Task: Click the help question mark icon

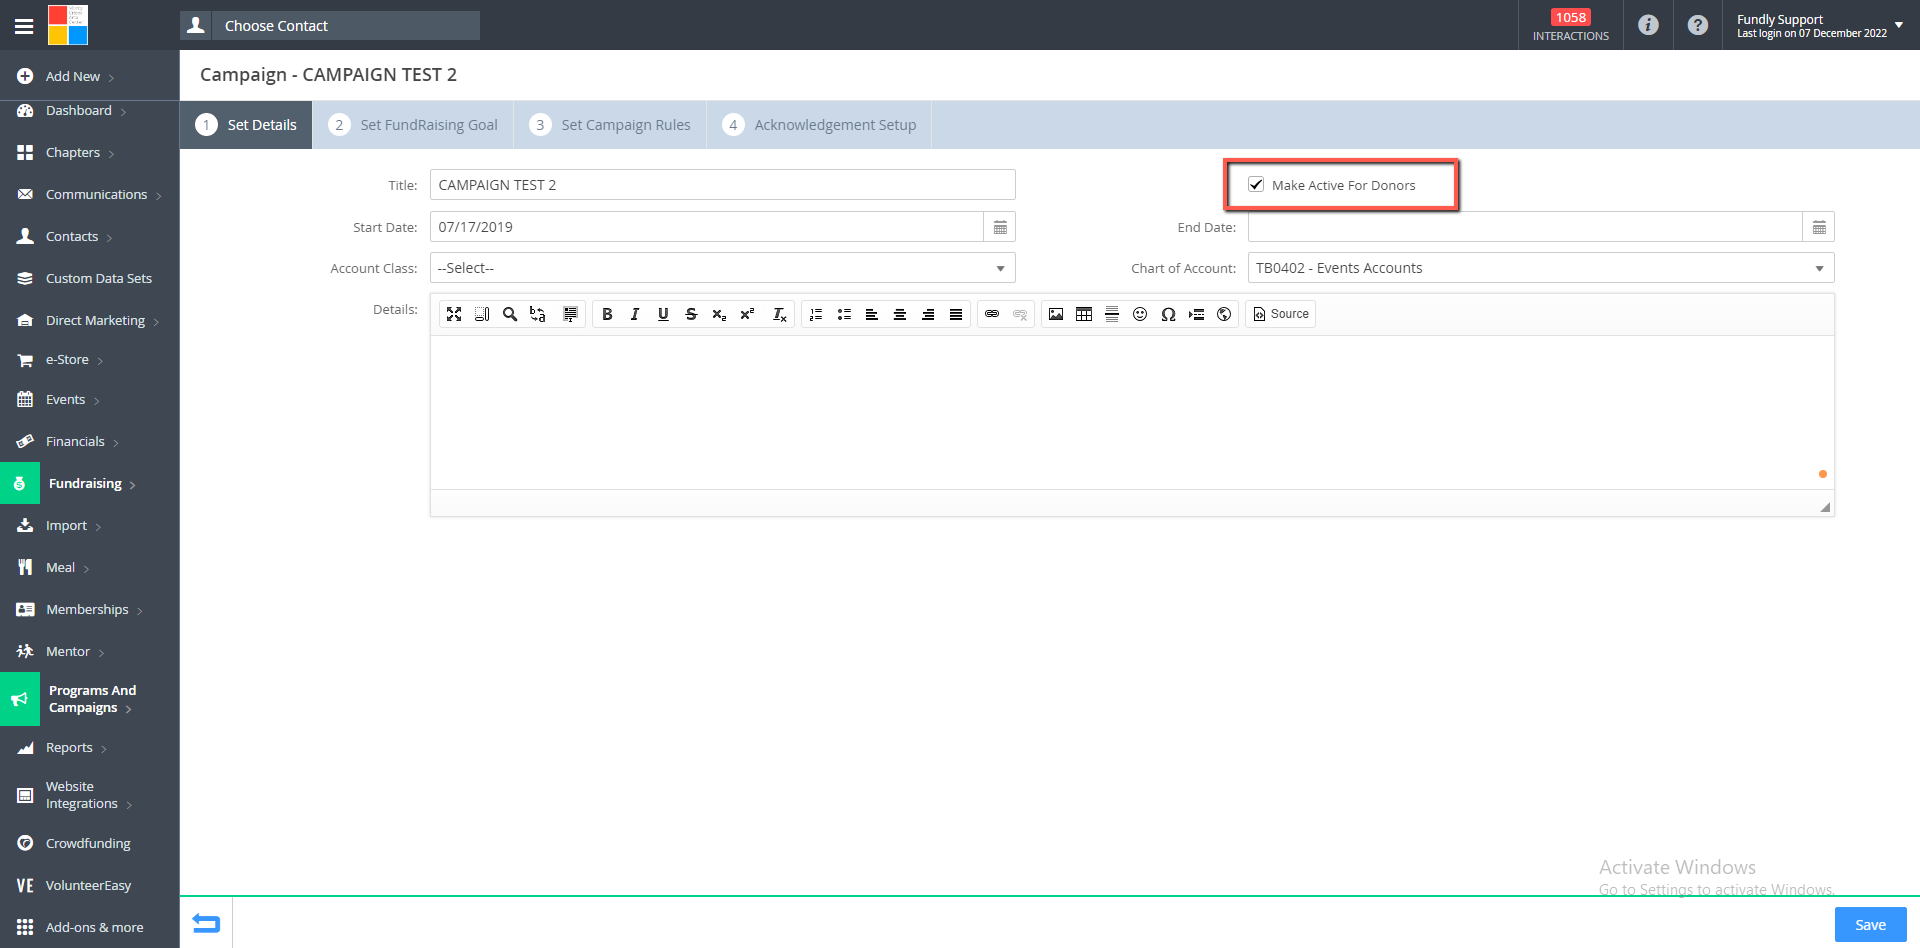Action: point(1698,25)
